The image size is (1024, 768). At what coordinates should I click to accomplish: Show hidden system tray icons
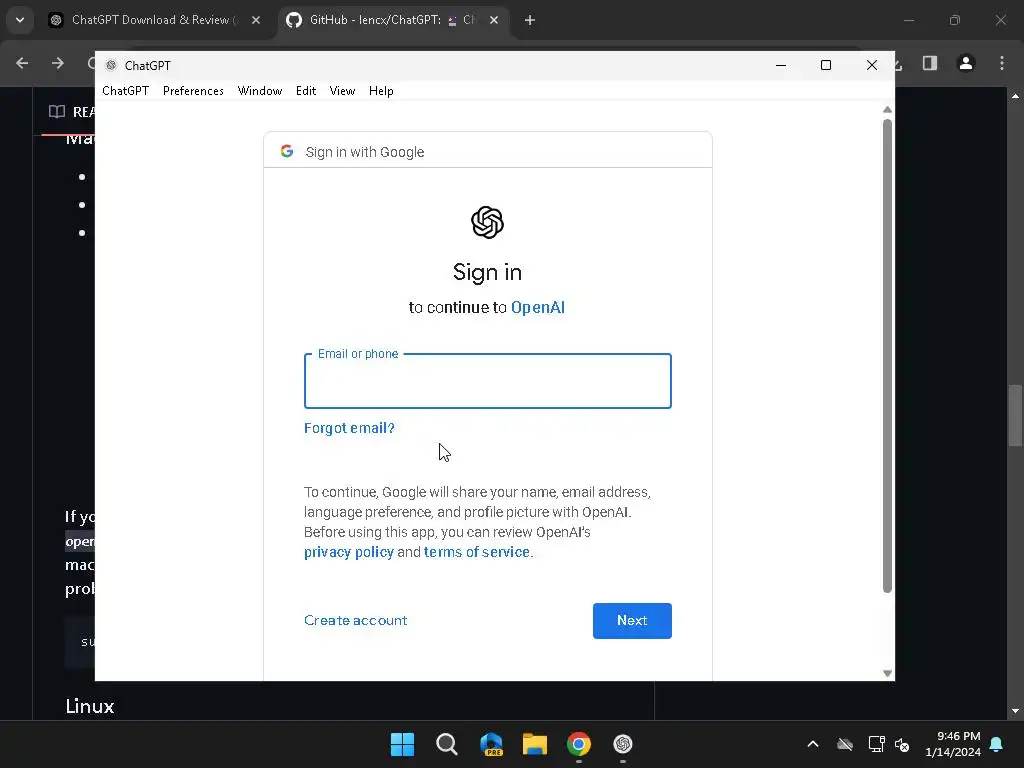pos(813,744)
